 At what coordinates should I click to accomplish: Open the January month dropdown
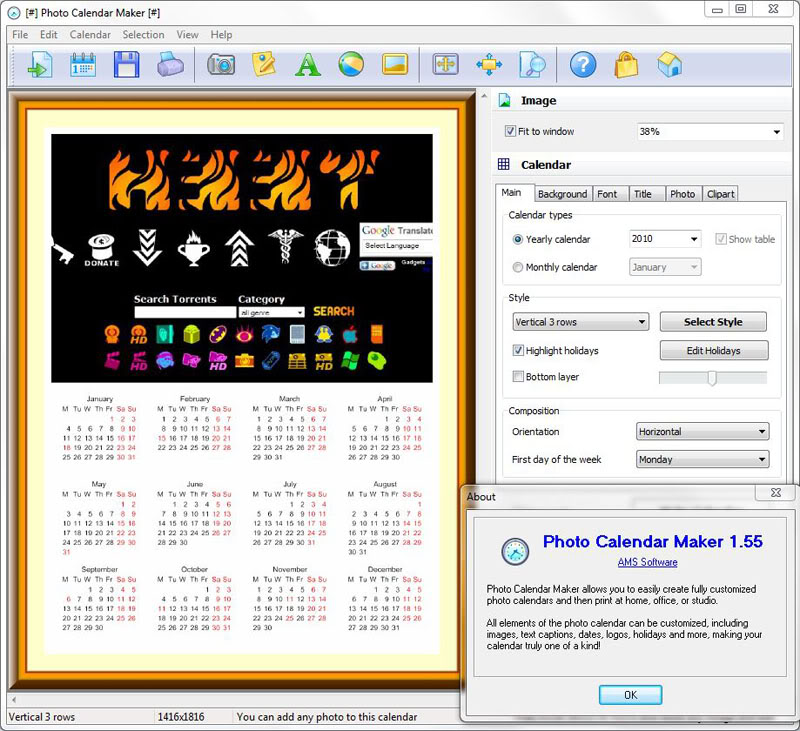[x=665, y=267]
